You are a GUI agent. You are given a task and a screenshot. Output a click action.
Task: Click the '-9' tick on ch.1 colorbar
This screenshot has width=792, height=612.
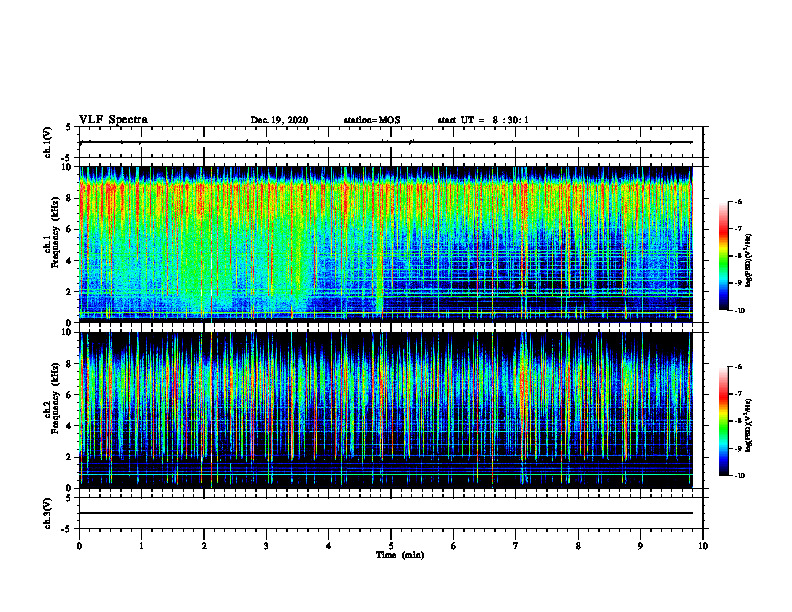(x=739, y=283)
